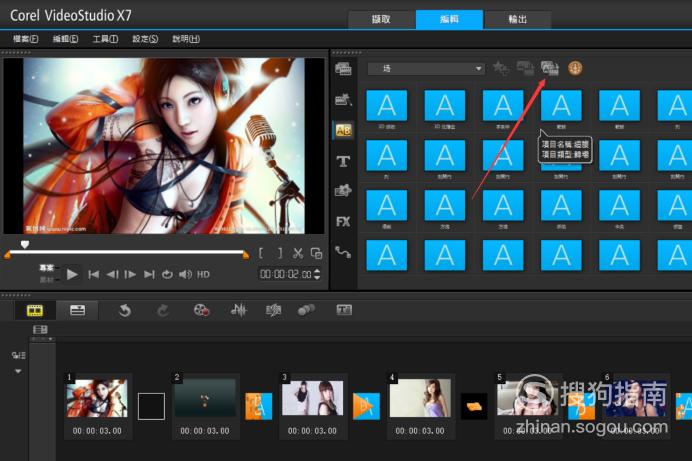Switch to the 擷取 (Capture) tab
The image size is (692, 461).
tap(381, 19)
